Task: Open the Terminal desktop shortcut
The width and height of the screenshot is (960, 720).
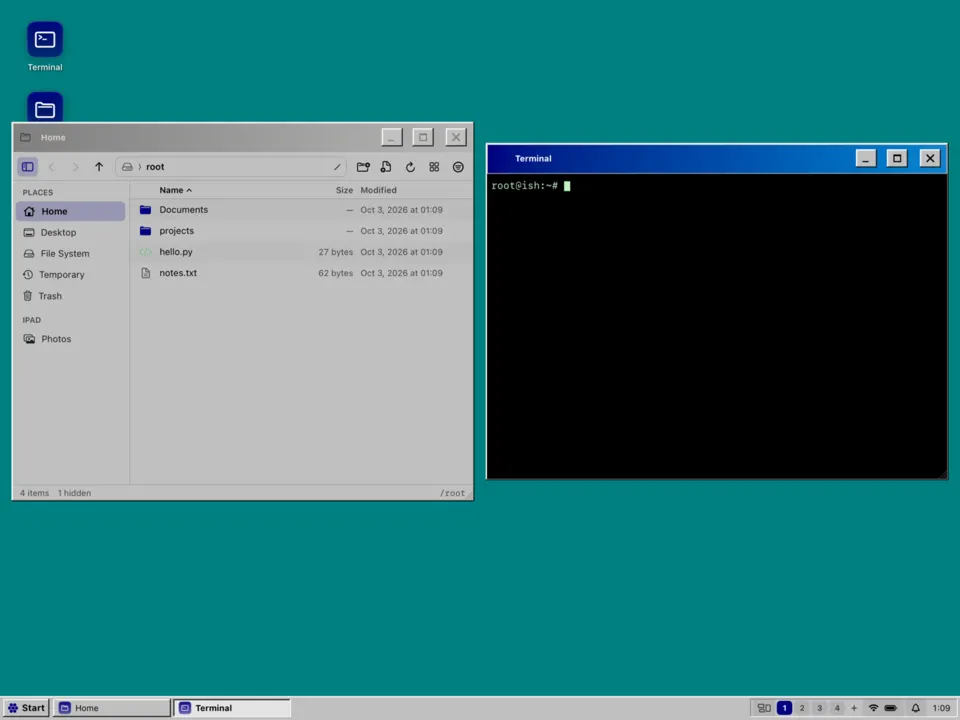Action: coord(45,47)
